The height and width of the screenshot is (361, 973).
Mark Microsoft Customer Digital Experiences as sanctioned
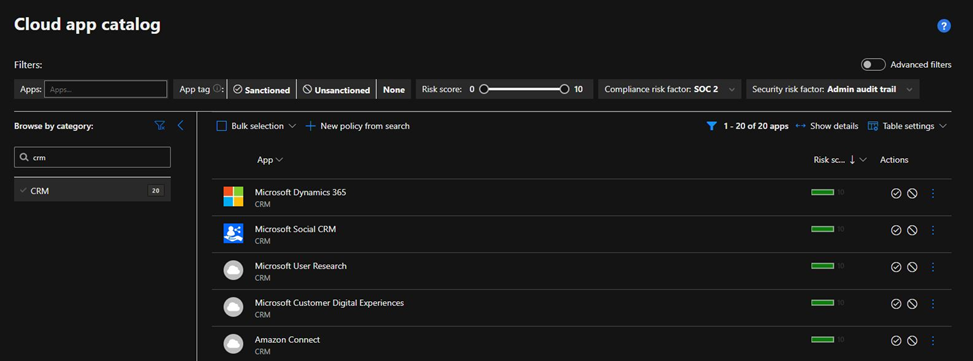(896, 304)
